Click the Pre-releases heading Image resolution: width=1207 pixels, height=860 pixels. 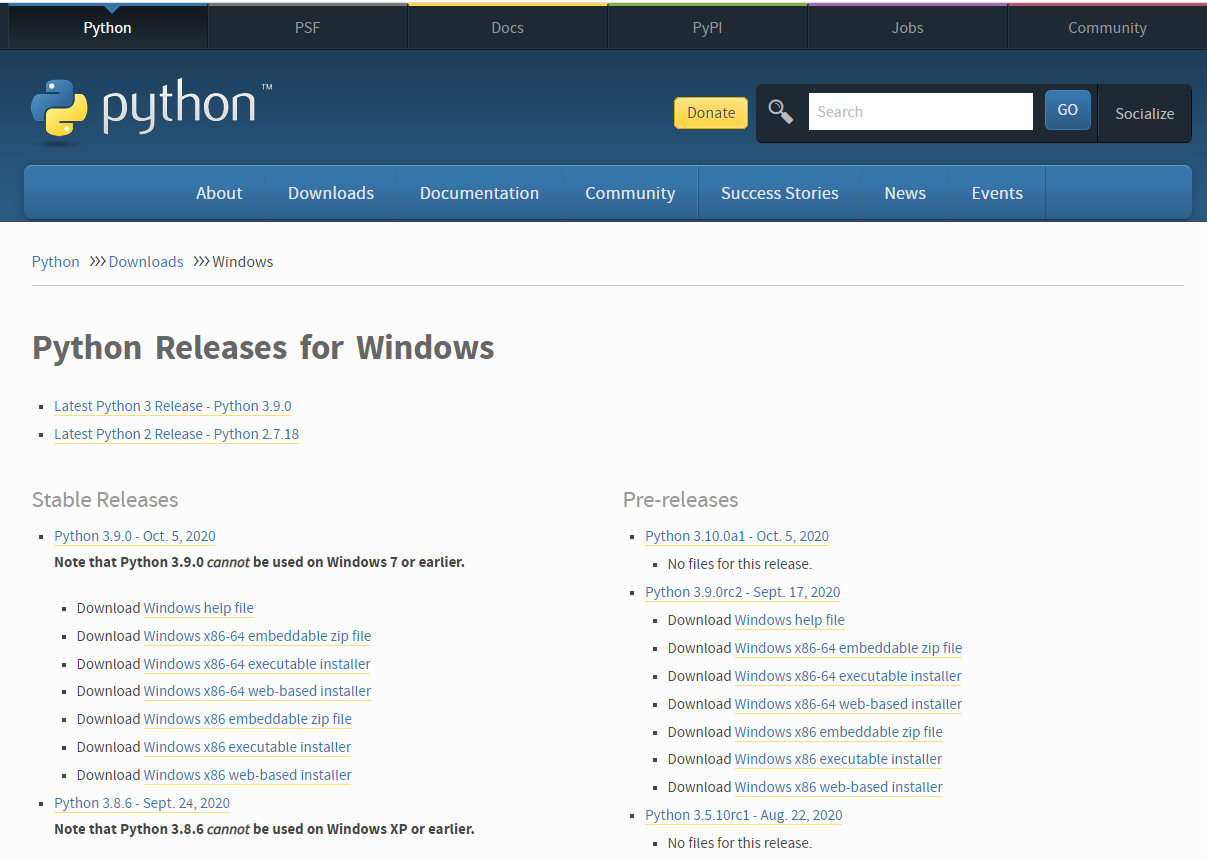click(680, 500)
